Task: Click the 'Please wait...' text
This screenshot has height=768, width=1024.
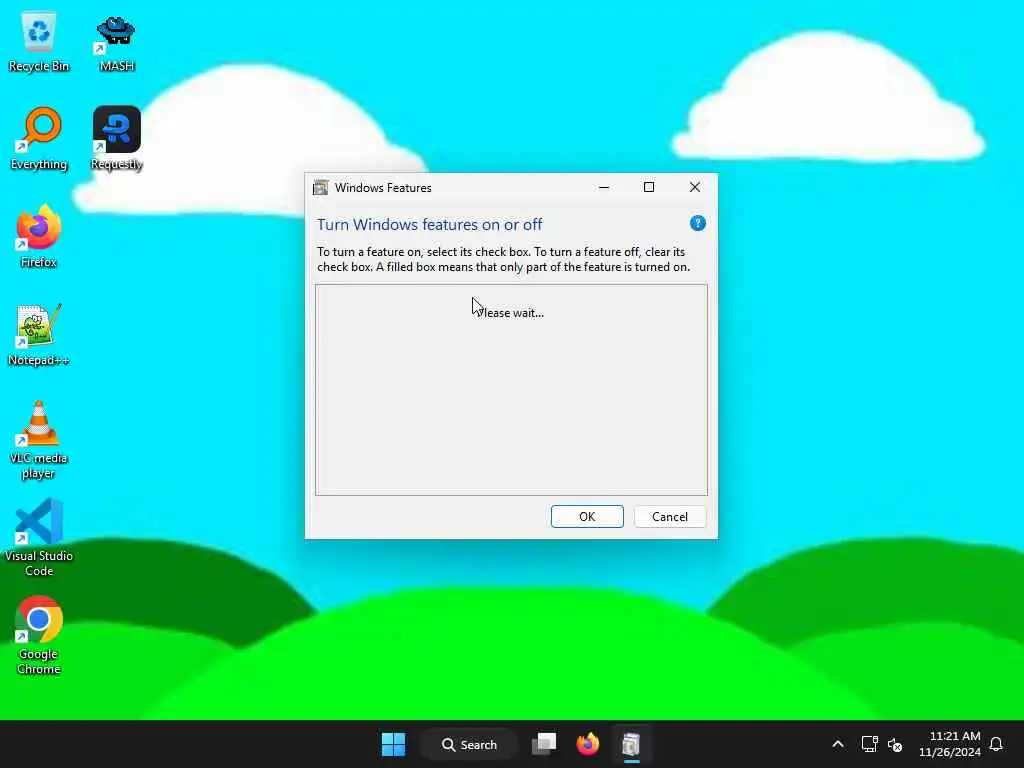Action: pyautogui.click(x=510, y=313)
